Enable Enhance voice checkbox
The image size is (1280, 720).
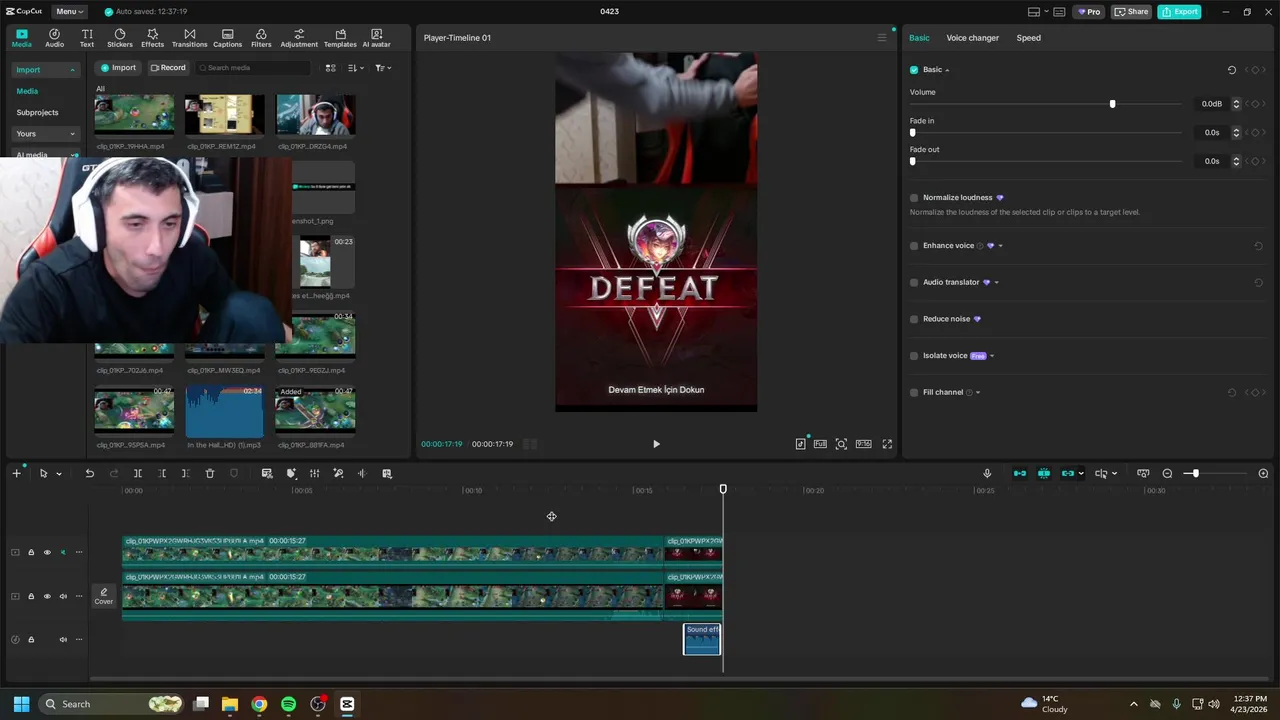pos(914,246)
